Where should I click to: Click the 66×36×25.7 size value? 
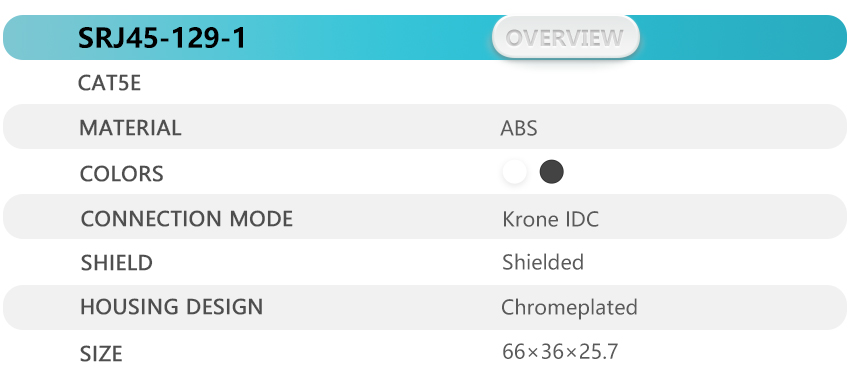pos(560,352)
